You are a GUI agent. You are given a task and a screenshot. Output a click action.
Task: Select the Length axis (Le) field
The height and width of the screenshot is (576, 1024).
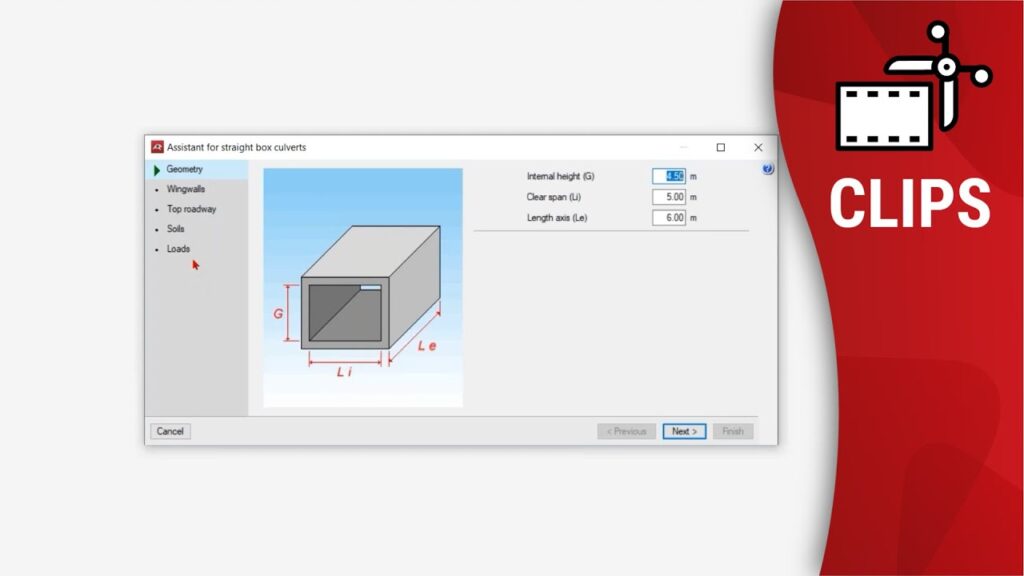tap(669, 217)
